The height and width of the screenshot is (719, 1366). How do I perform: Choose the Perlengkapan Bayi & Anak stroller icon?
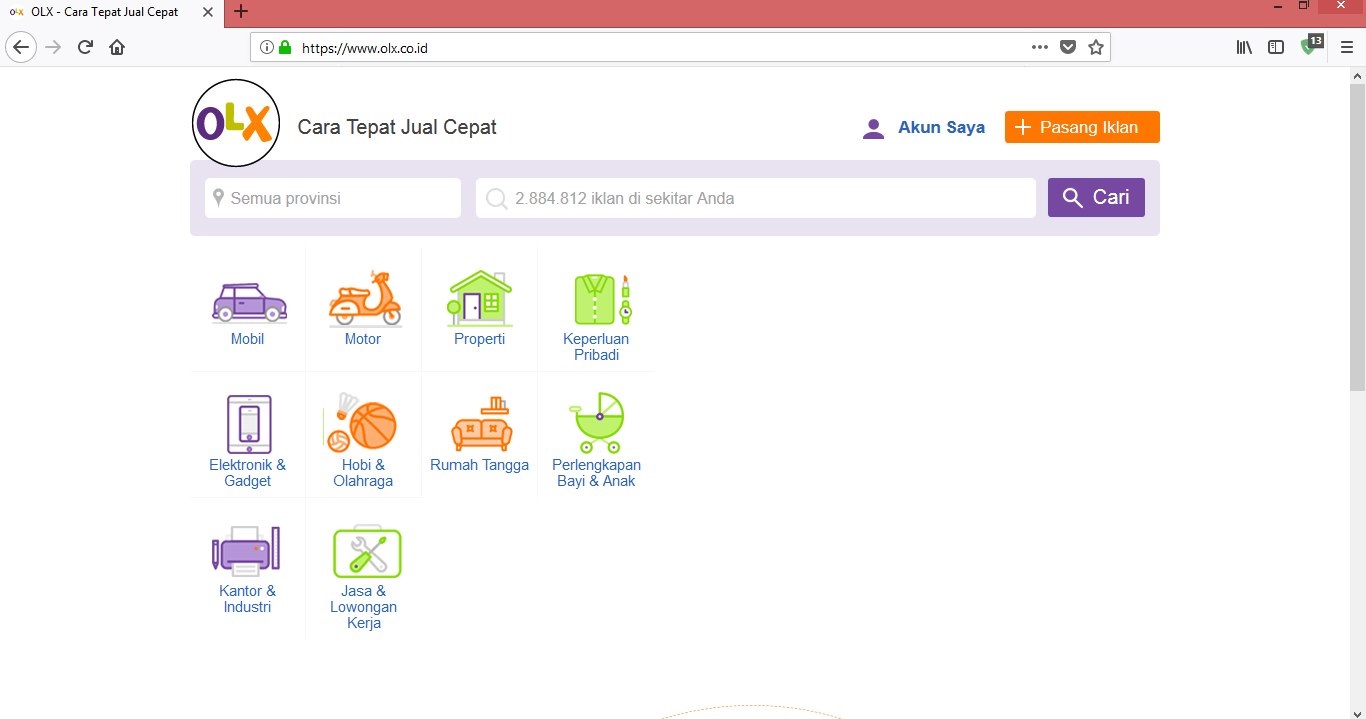point(596,423)
